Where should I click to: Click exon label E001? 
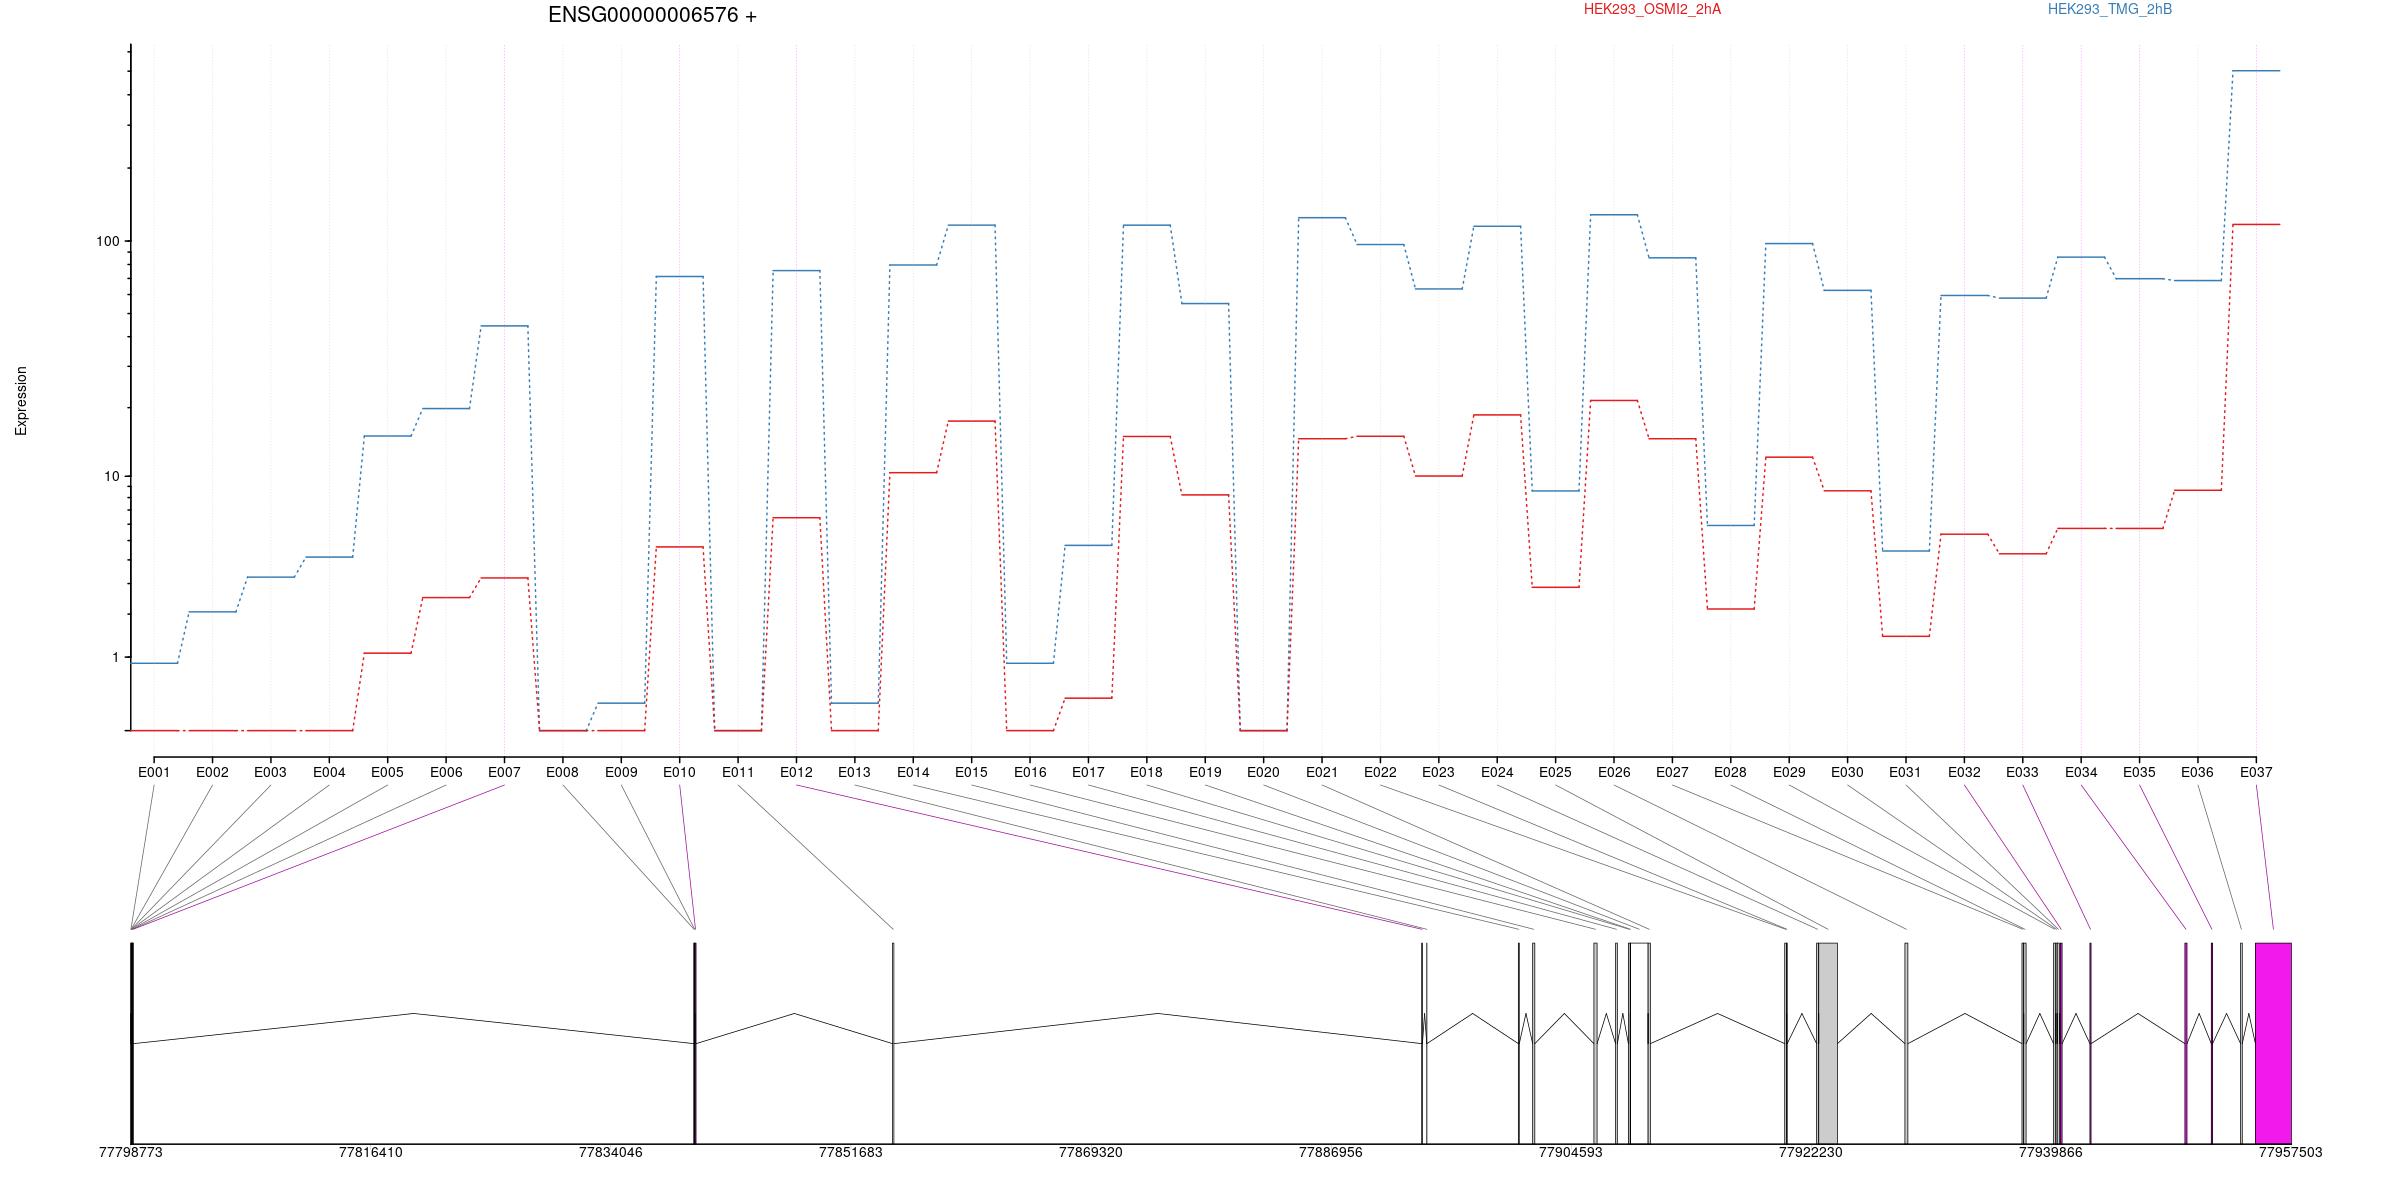coord(154,772)
